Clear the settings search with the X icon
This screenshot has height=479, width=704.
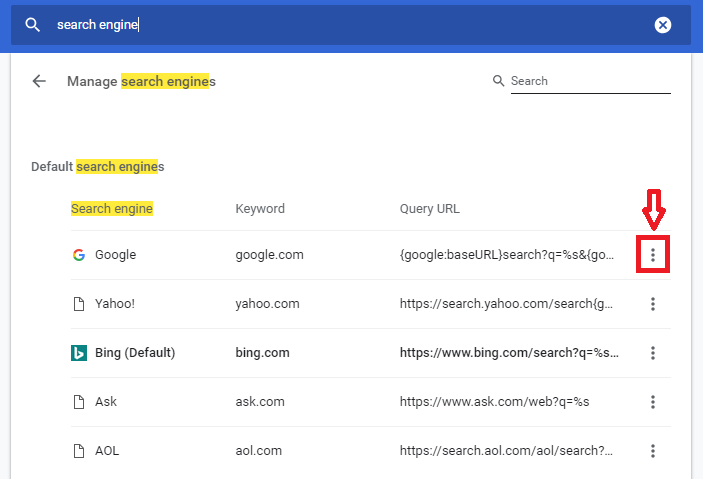[662, 25]
